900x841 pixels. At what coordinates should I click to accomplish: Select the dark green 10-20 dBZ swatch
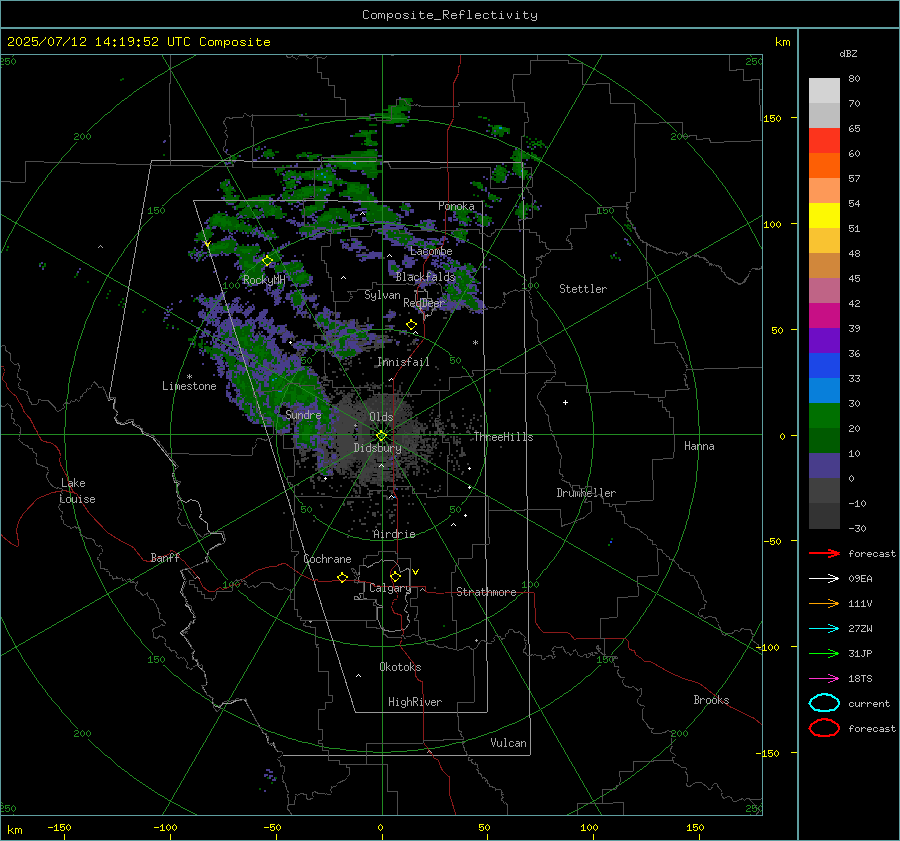(x=824, y=441)
